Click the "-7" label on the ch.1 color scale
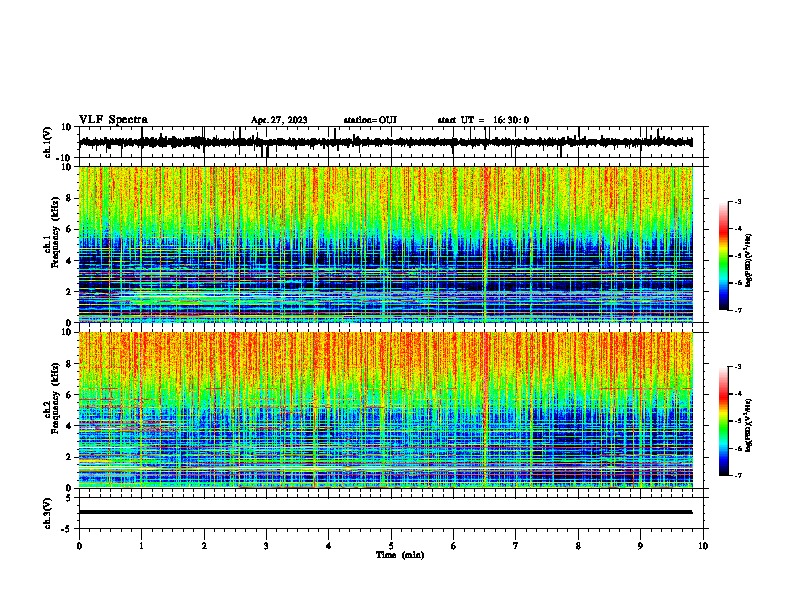The width and height of the screenshot is (792, 612). click(737, 310)
